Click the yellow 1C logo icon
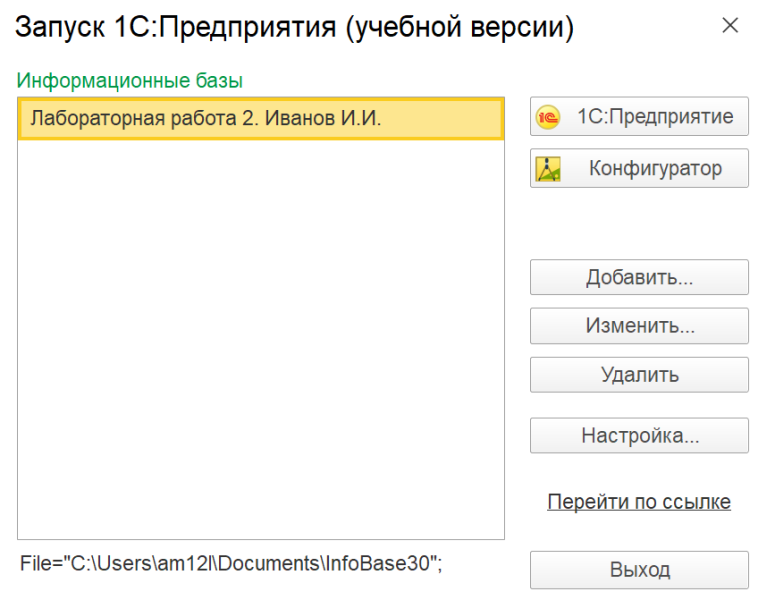The height and width of the screenshot is (600, 758). coord(548,117)
